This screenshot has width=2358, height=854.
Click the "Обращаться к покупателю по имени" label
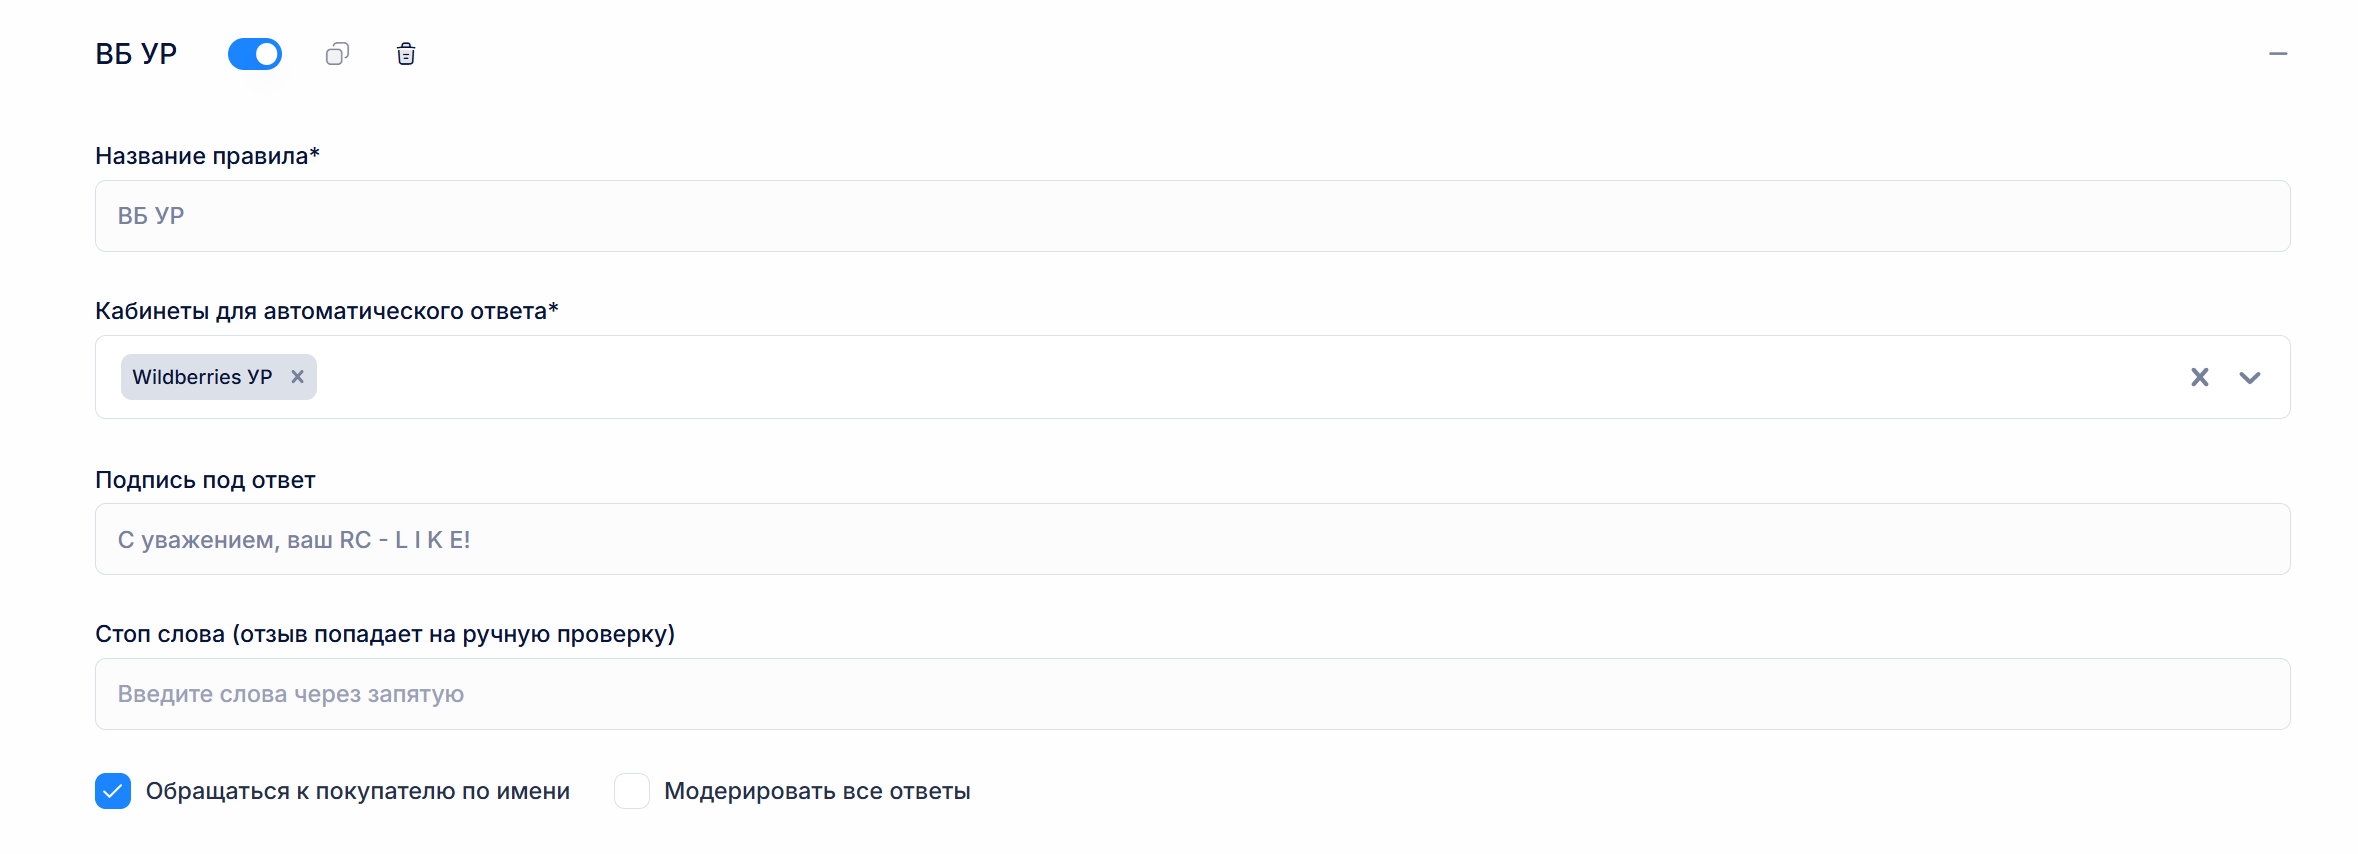click(357, 791)
